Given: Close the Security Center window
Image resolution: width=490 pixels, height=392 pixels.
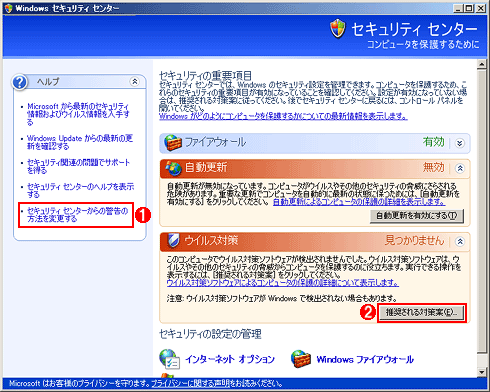Looking at the screenshot, I should [480, 8].
